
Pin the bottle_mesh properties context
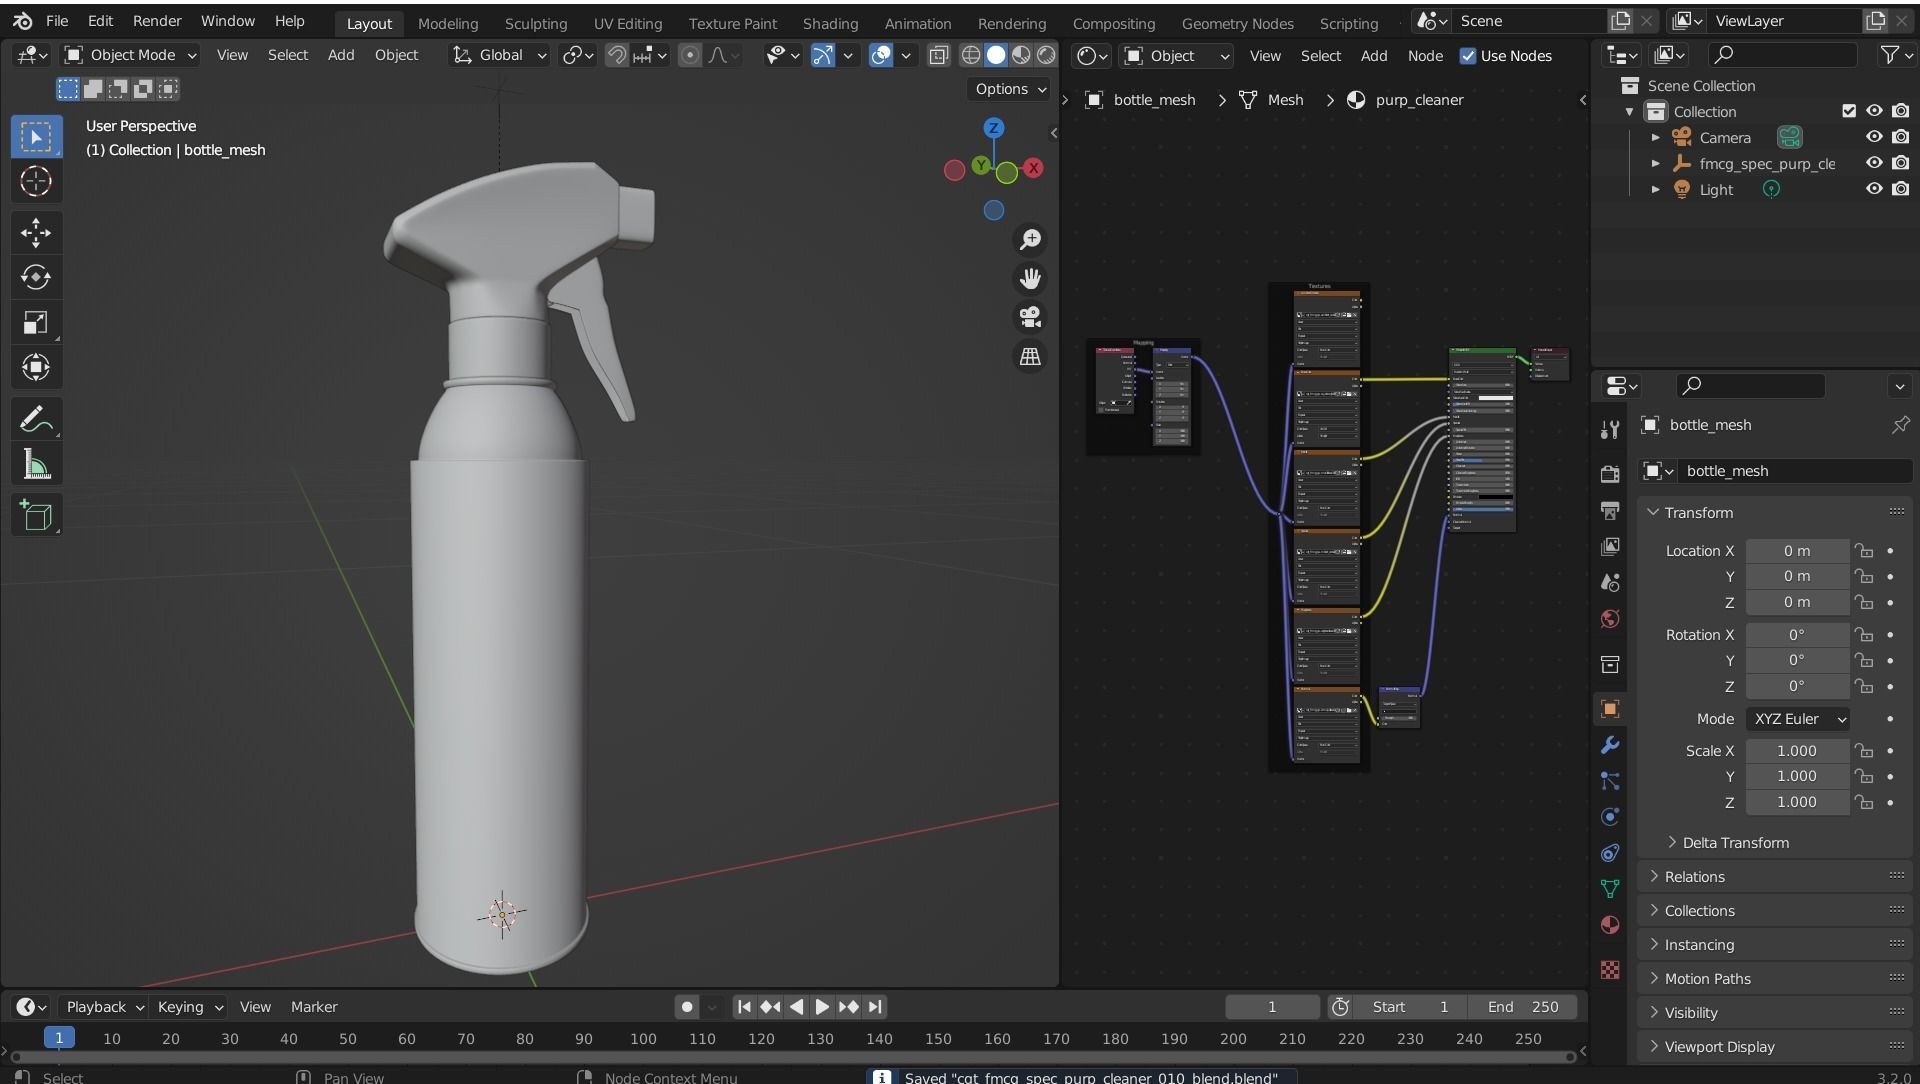1900,425
